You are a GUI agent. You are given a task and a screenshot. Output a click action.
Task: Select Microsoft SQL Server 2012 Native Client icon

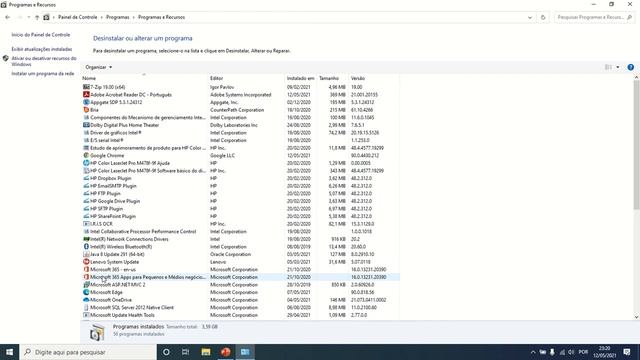pos(86,307)
